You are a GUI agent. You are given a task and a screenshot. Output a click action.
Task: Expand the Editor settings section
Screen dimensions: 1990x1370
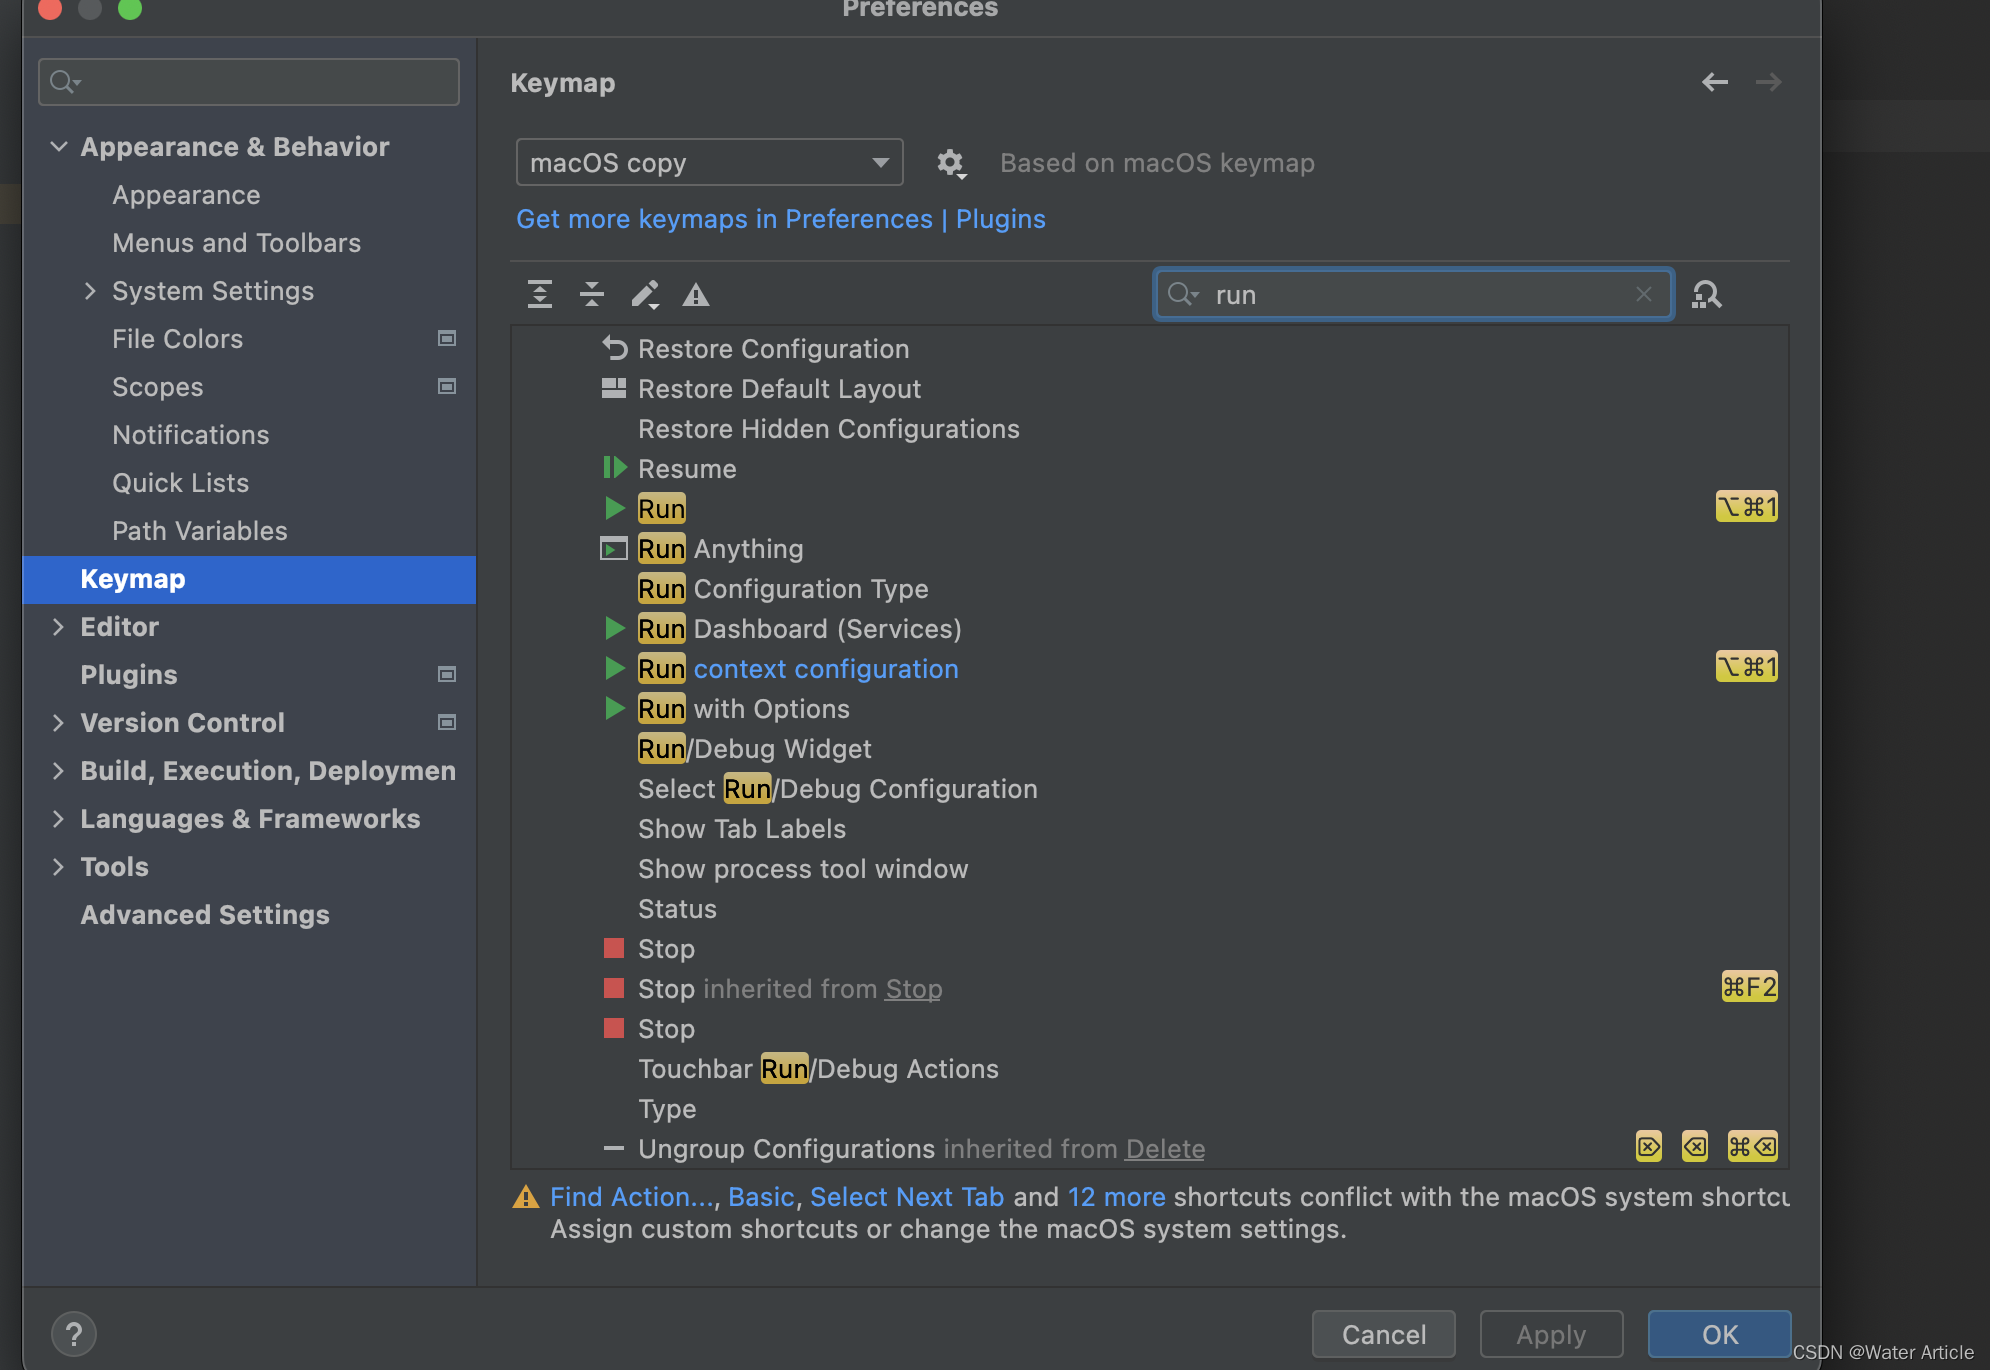coord(59,627)
